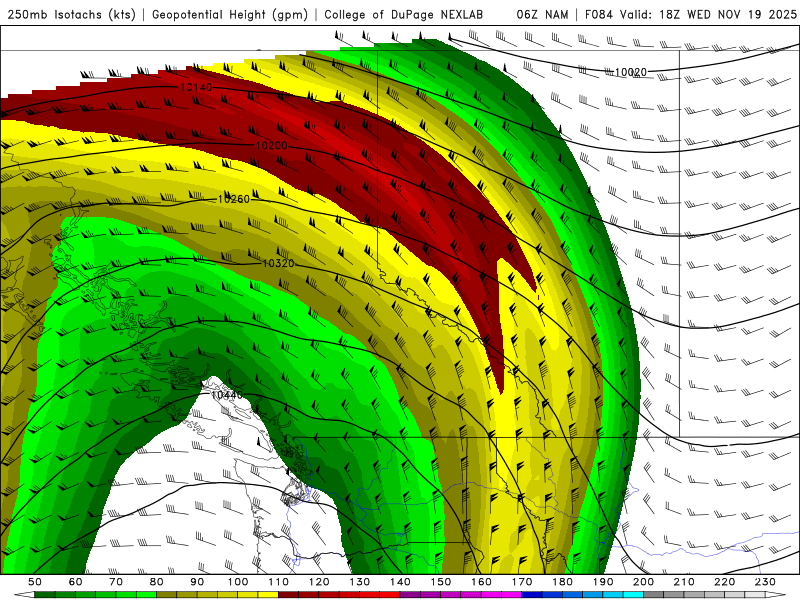
Task: Click the 150 knots color bar label
Action: [x=441, y=582]
